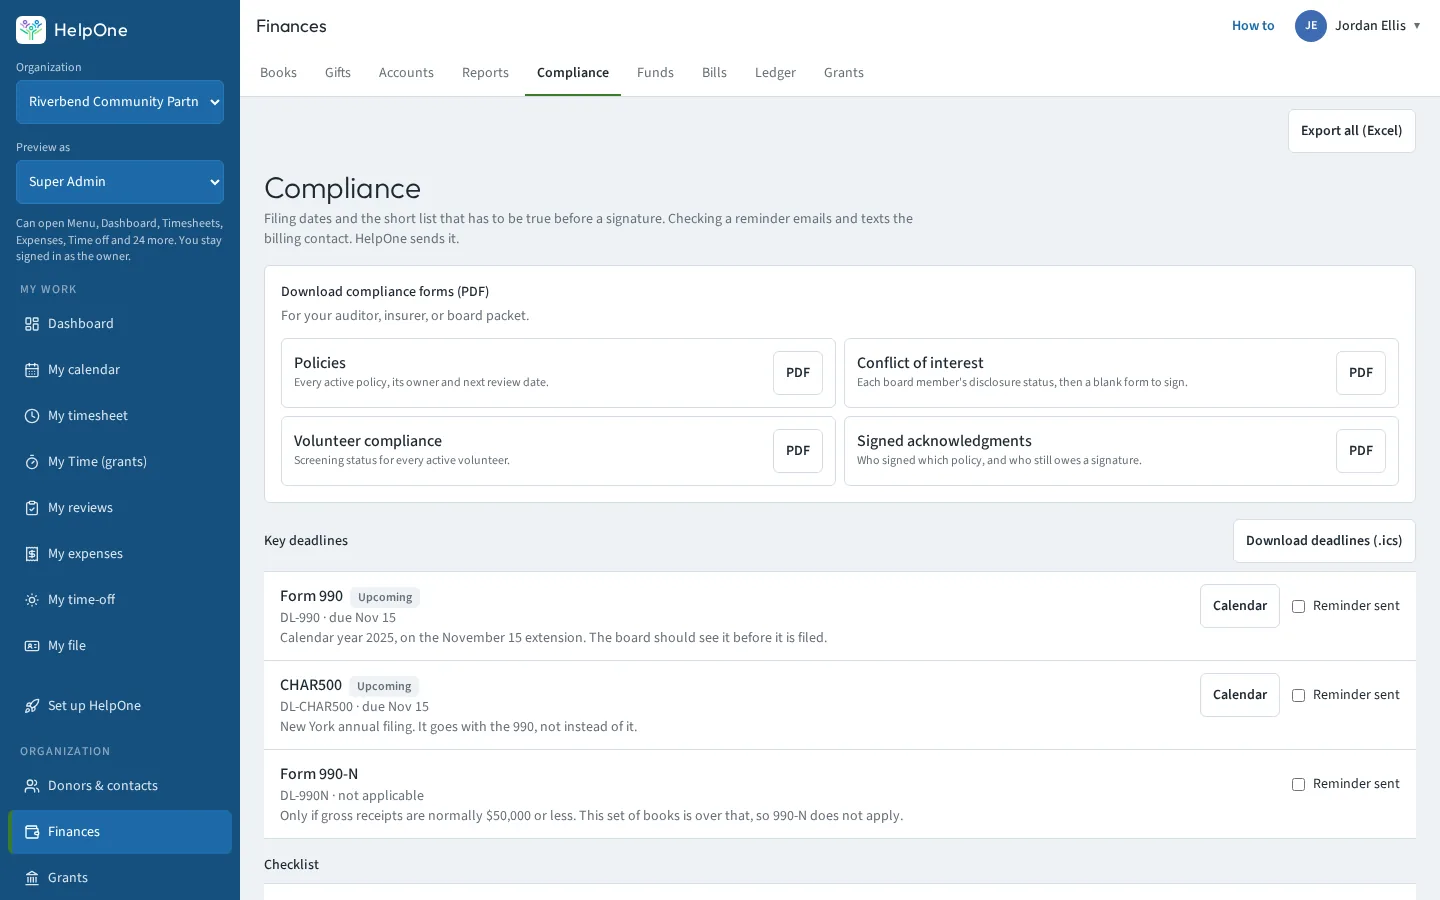
Task: Open My Time (grants) stopwatch icon
Action: tap(32, 462)
